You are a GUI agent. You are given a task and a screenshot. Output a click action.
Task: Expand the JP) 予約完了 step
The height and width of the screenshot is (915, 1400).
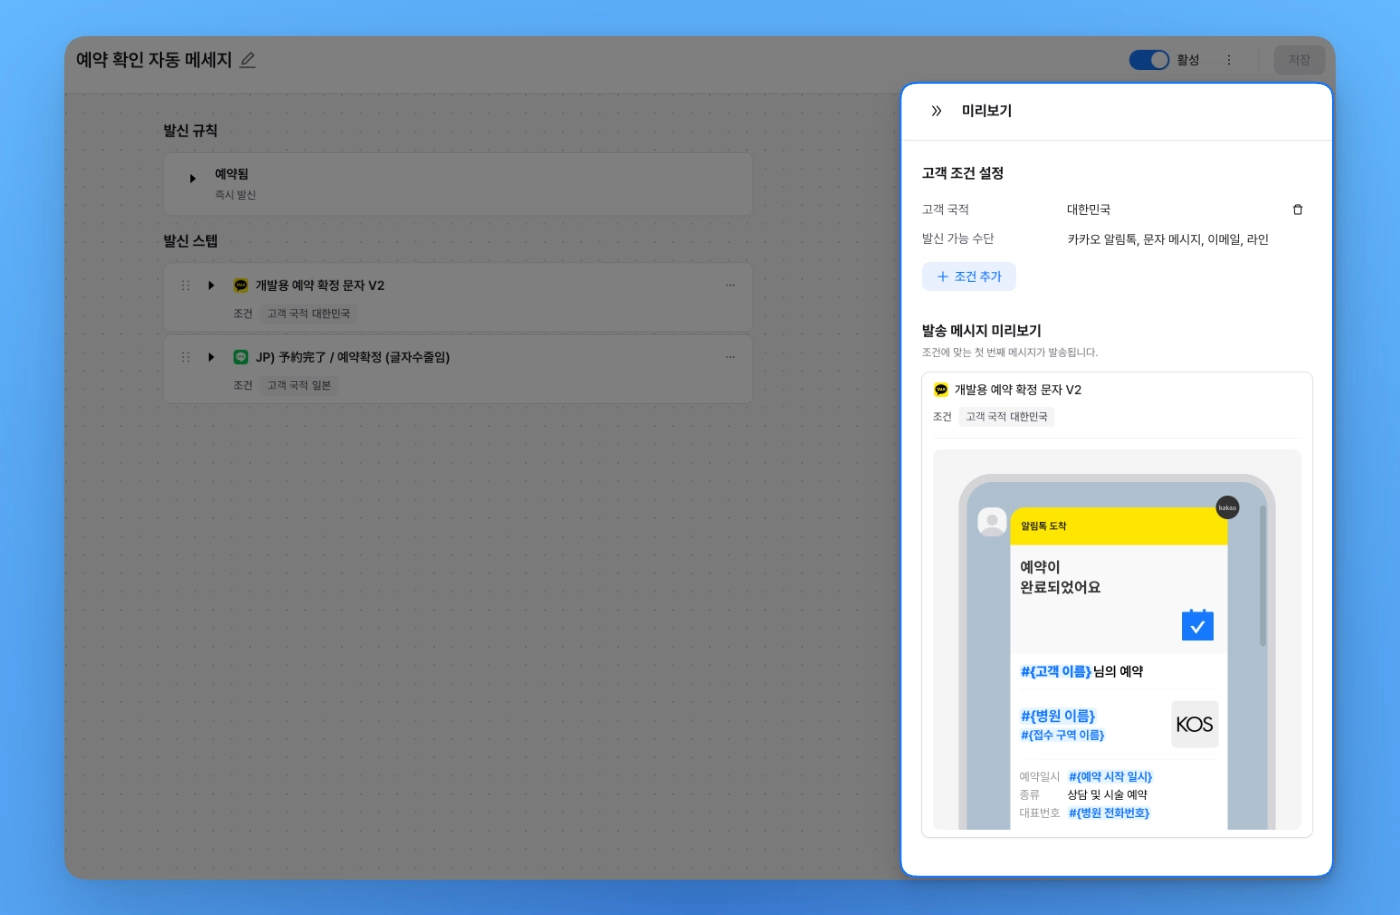coord(211,357)
